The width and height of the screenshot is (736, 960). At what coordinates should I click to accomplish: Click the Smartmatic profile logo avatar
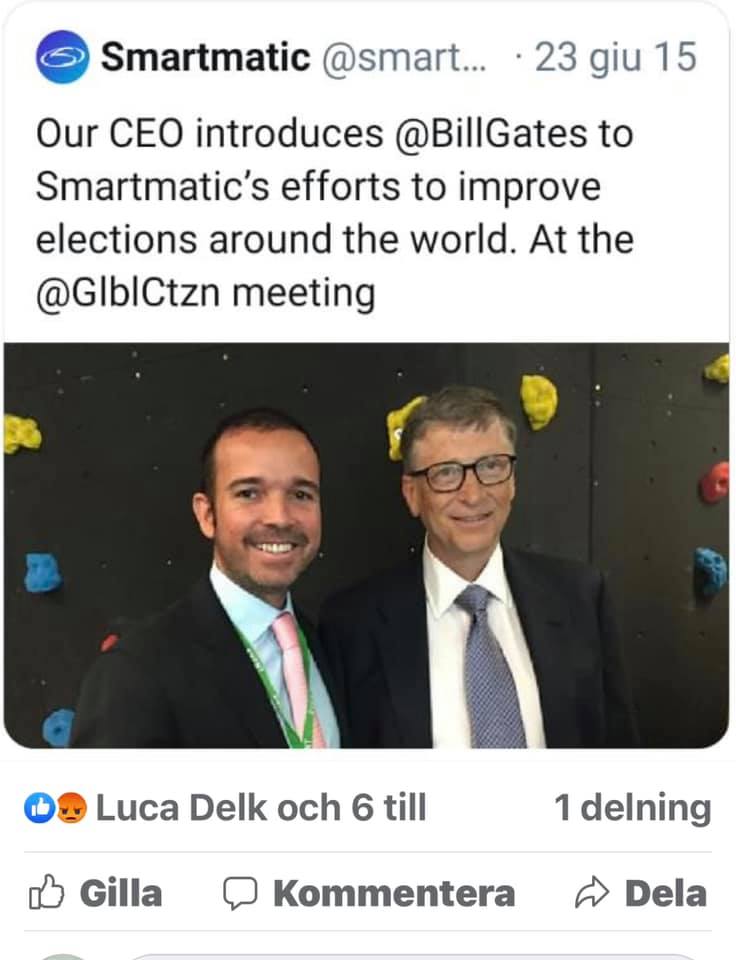point(62,57)
